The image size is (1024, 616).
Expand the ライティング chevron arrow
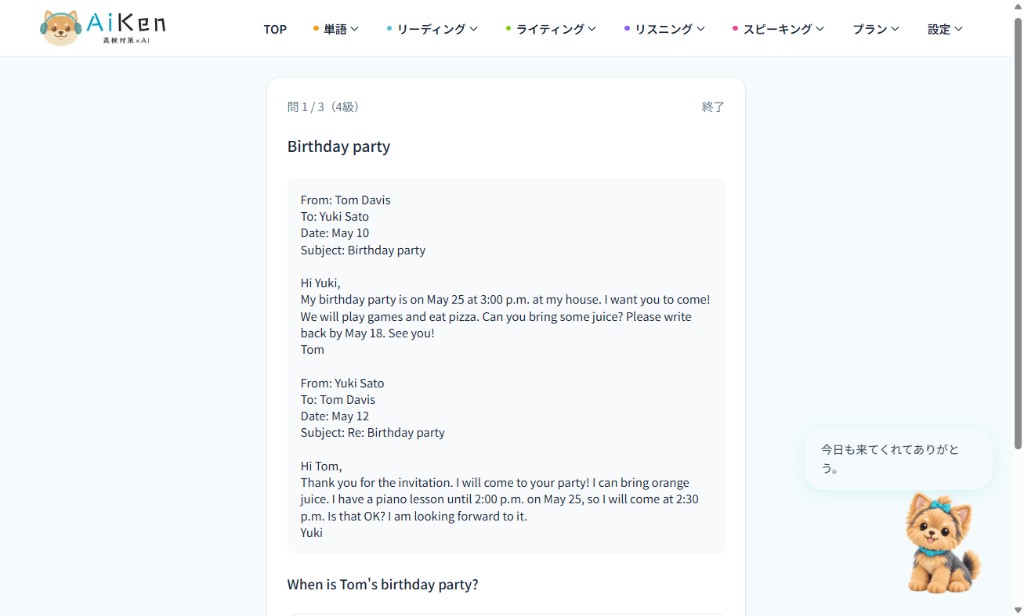tap(592, 29)
